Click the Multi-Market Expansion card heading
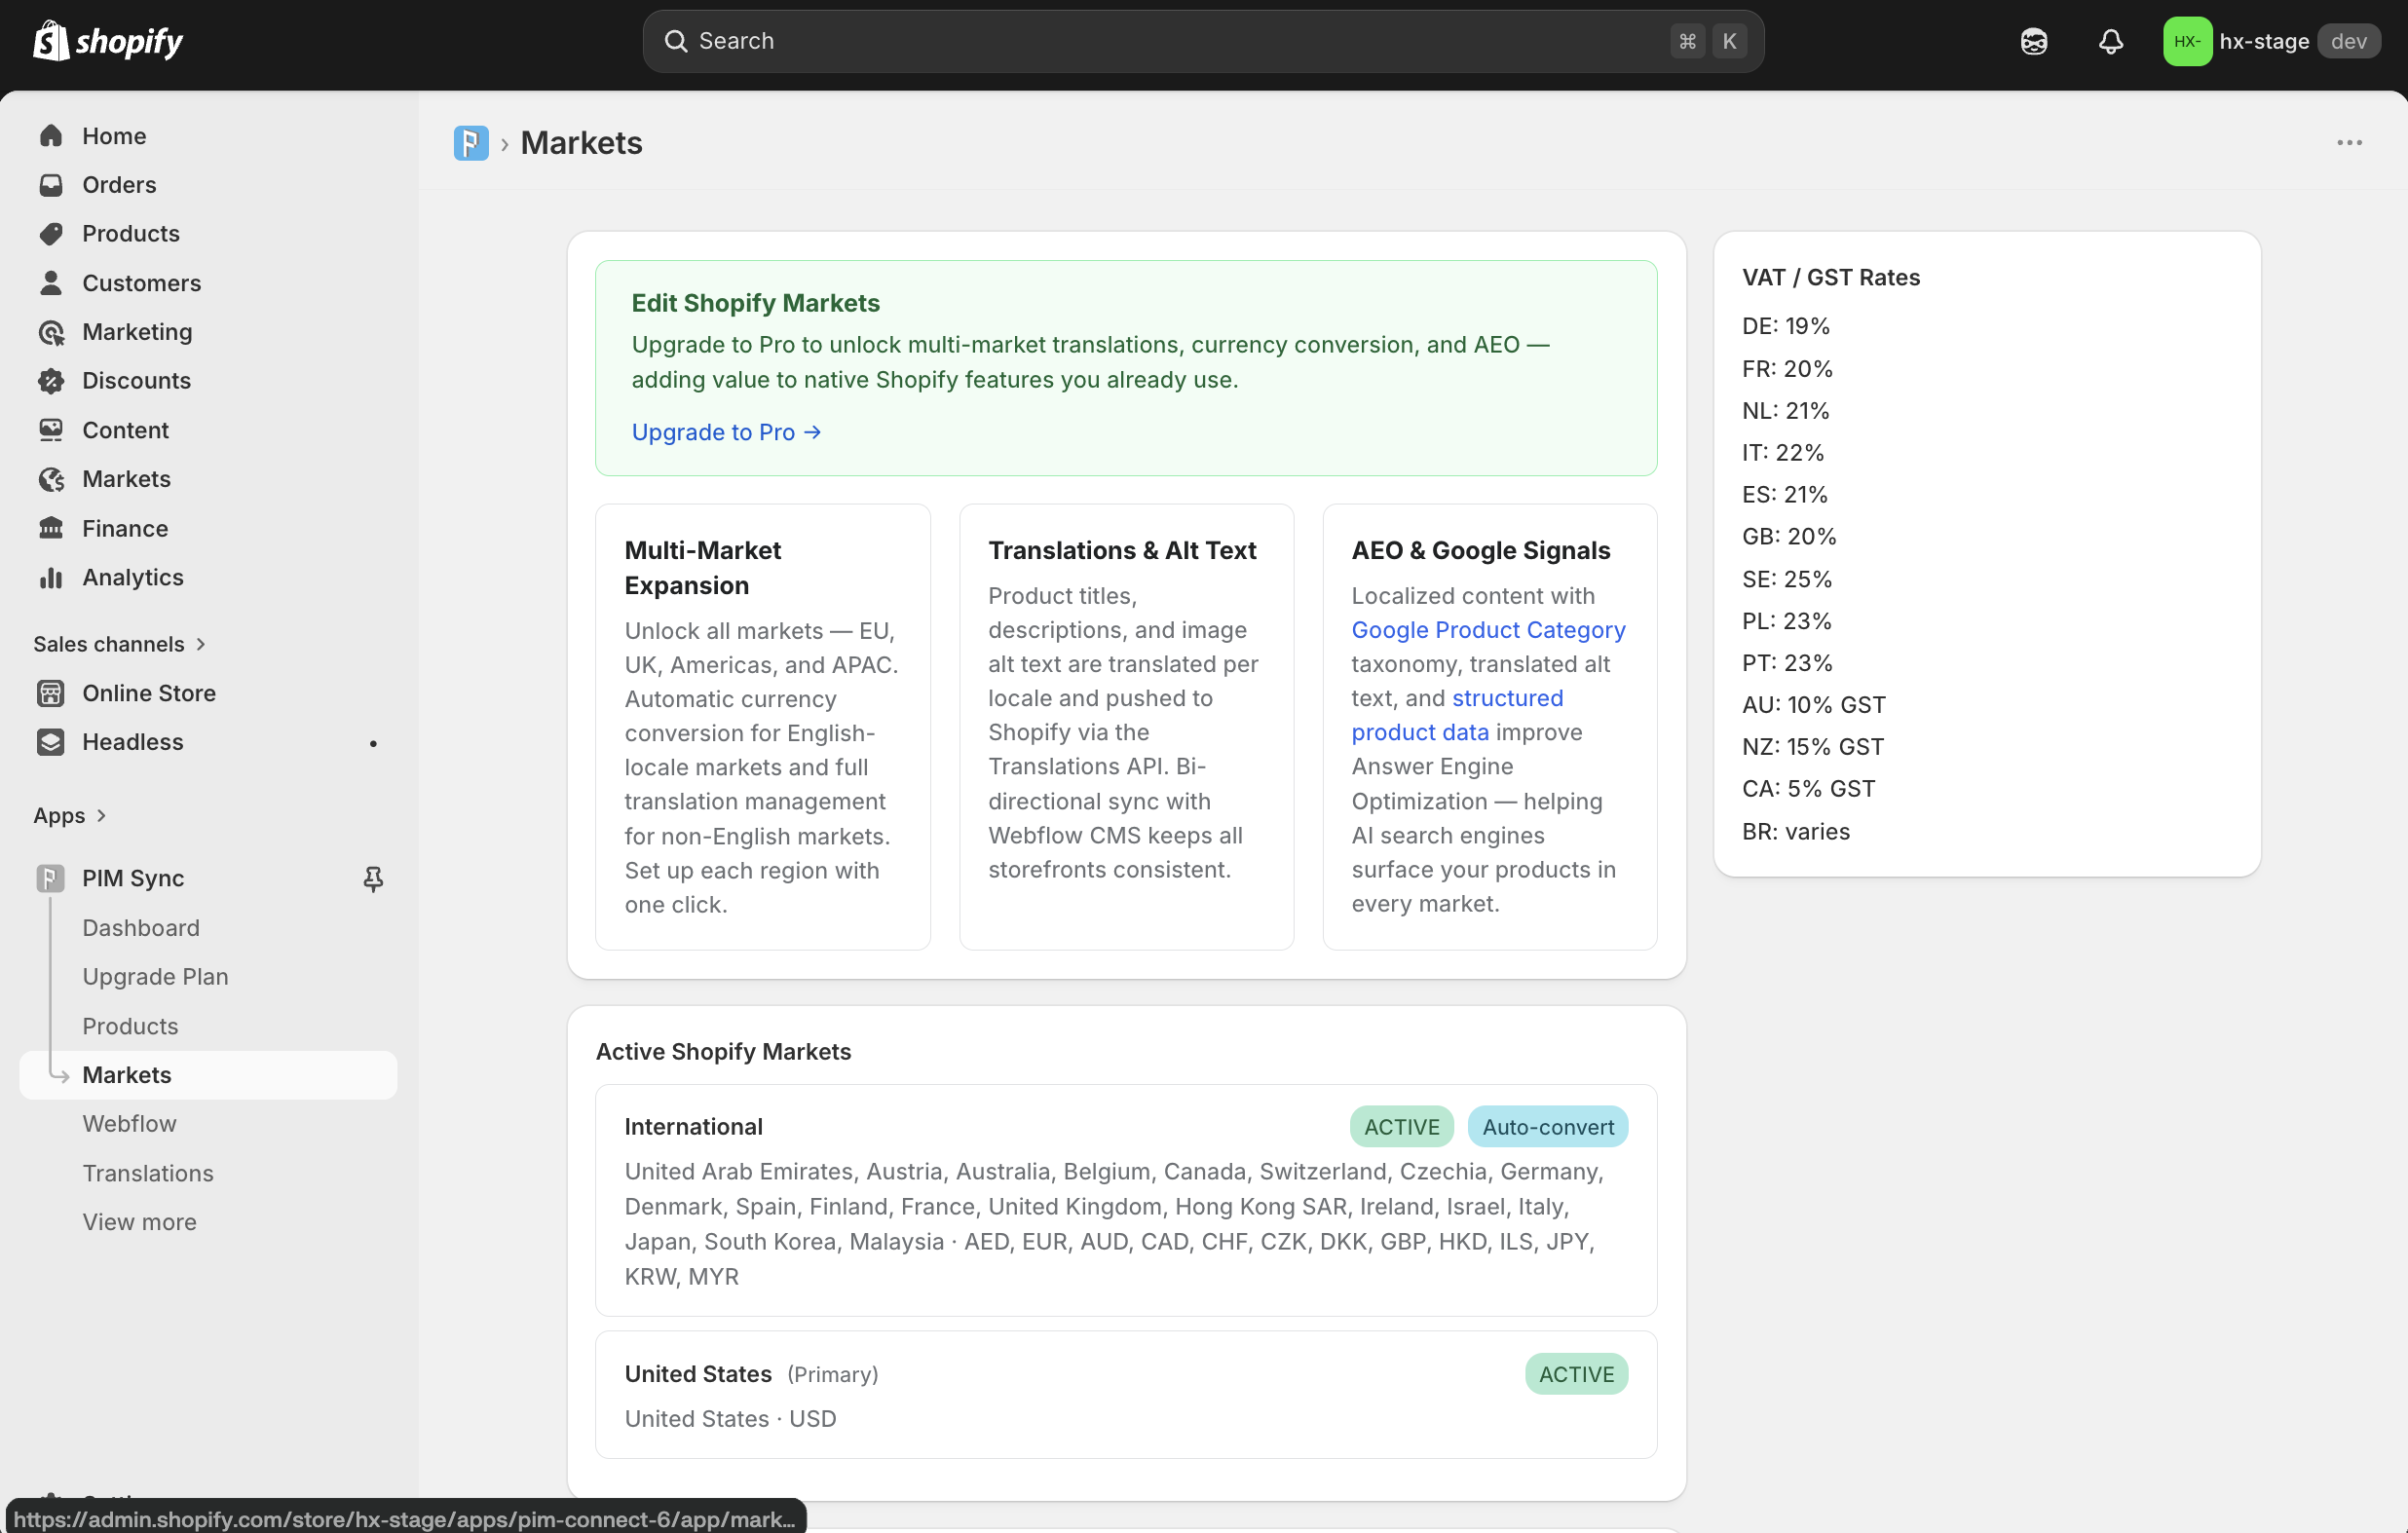 (703, 568)
